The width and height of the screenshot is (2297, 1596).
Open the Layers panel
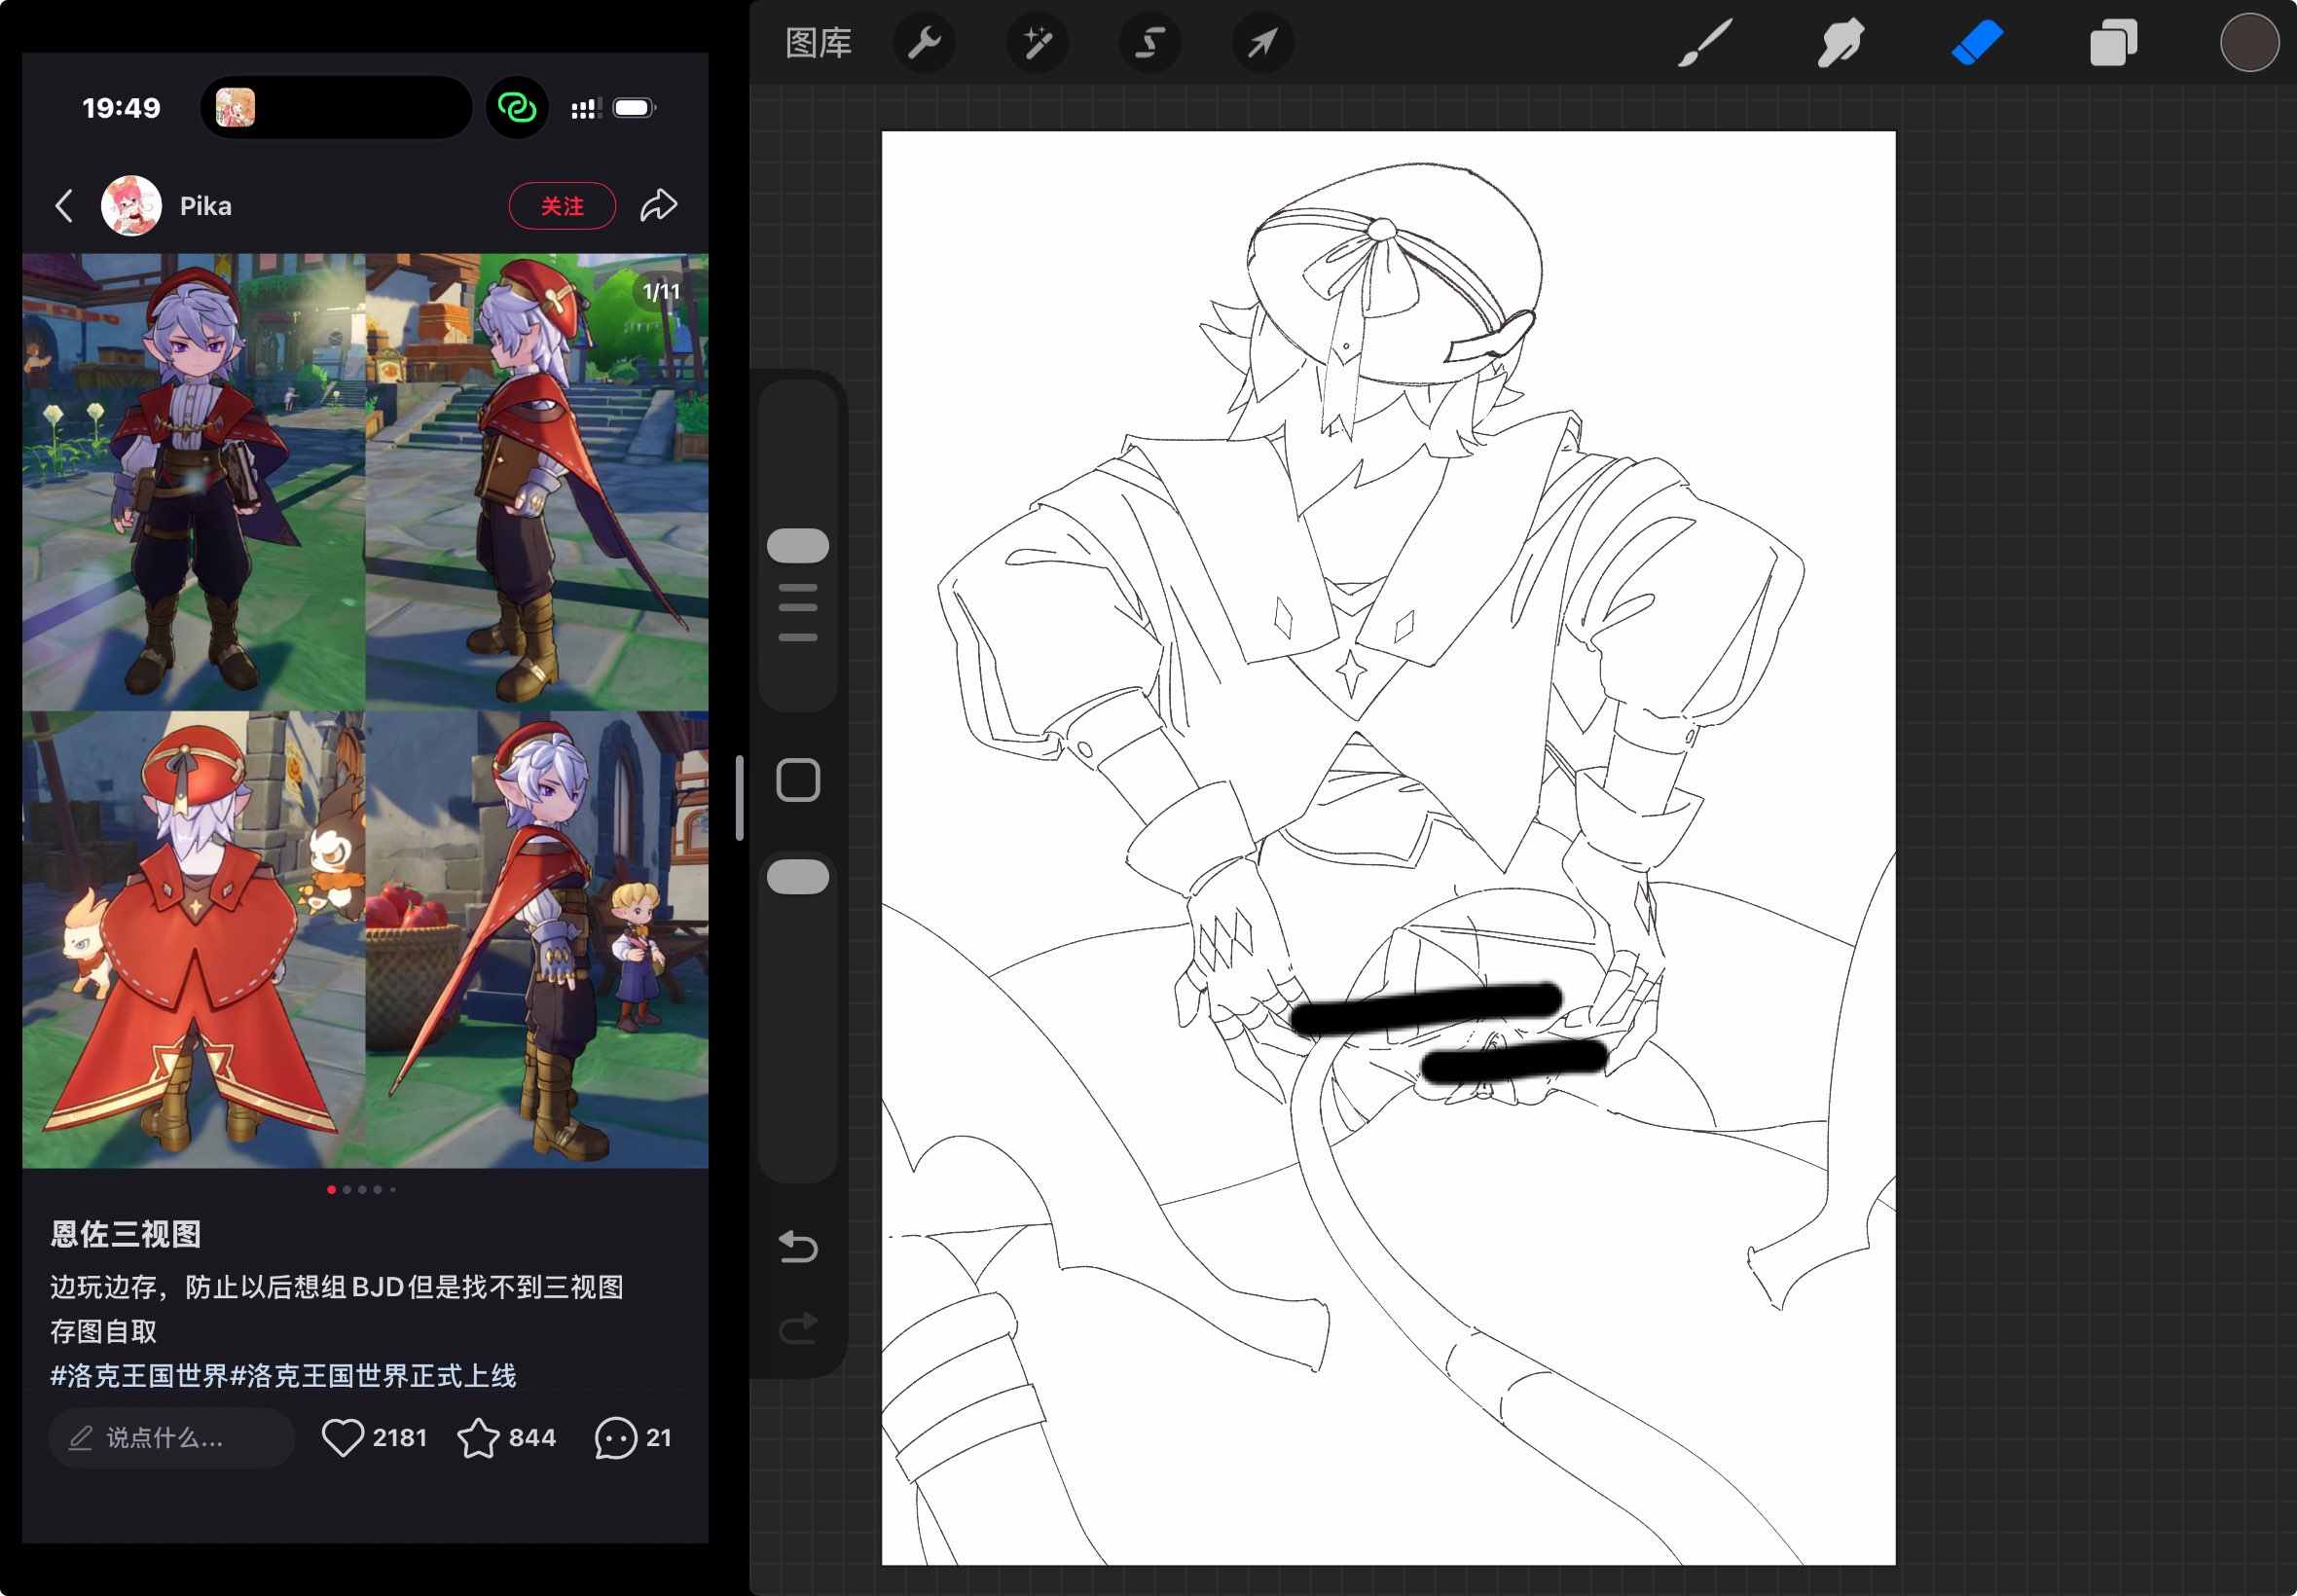pyautogui.click(x=2113, y=43)
